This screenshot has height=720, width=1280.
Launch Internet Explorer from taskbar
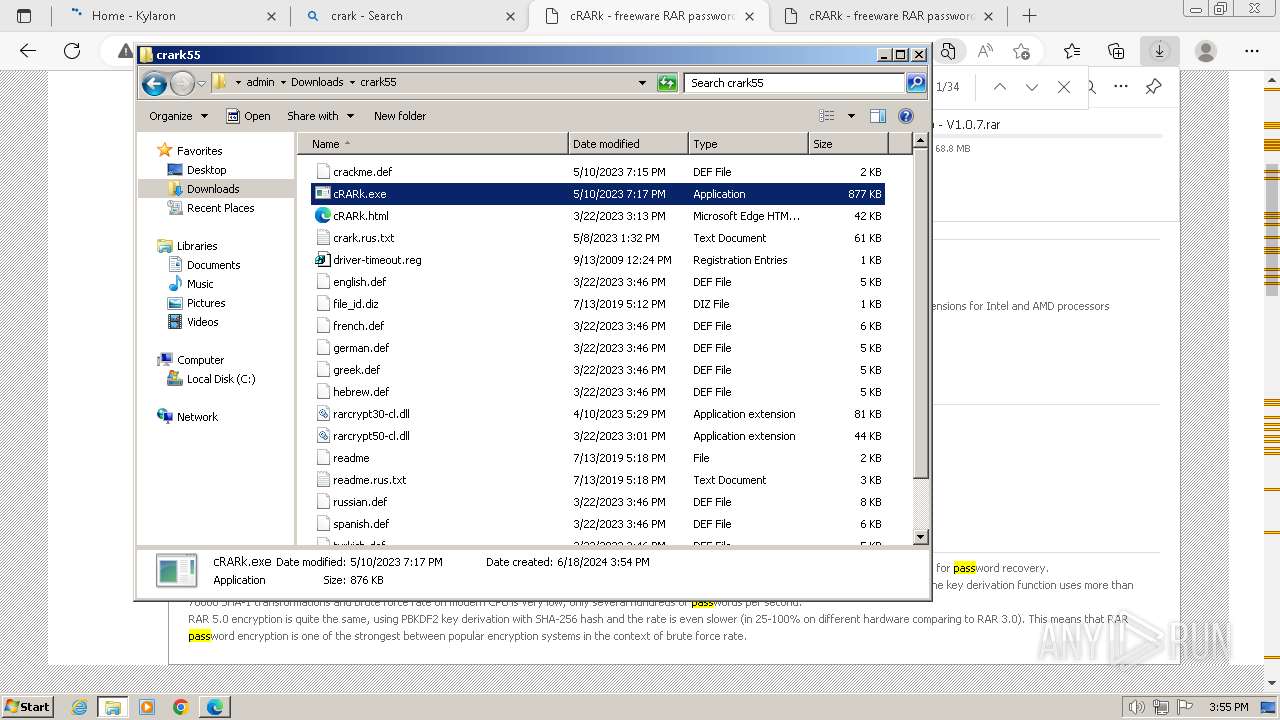tap(80, 707)
